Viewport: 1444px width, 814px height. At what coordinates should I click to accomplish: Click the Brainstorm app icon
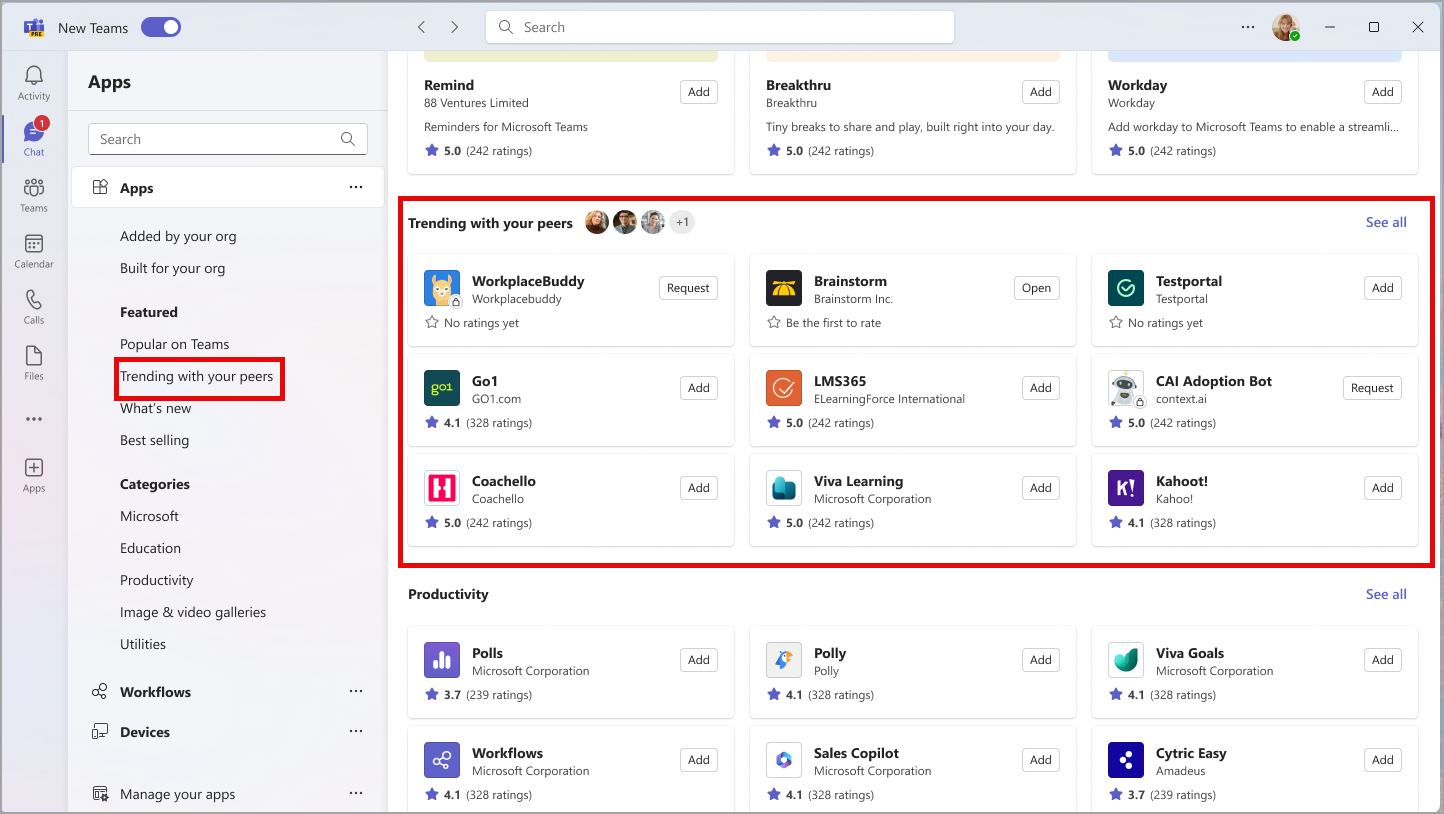click(x=784, y=288)
